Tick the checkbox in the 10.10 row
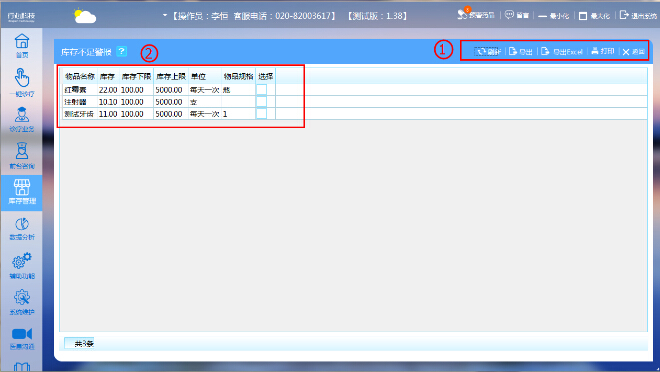660x372 pixels. click(261, 101)
